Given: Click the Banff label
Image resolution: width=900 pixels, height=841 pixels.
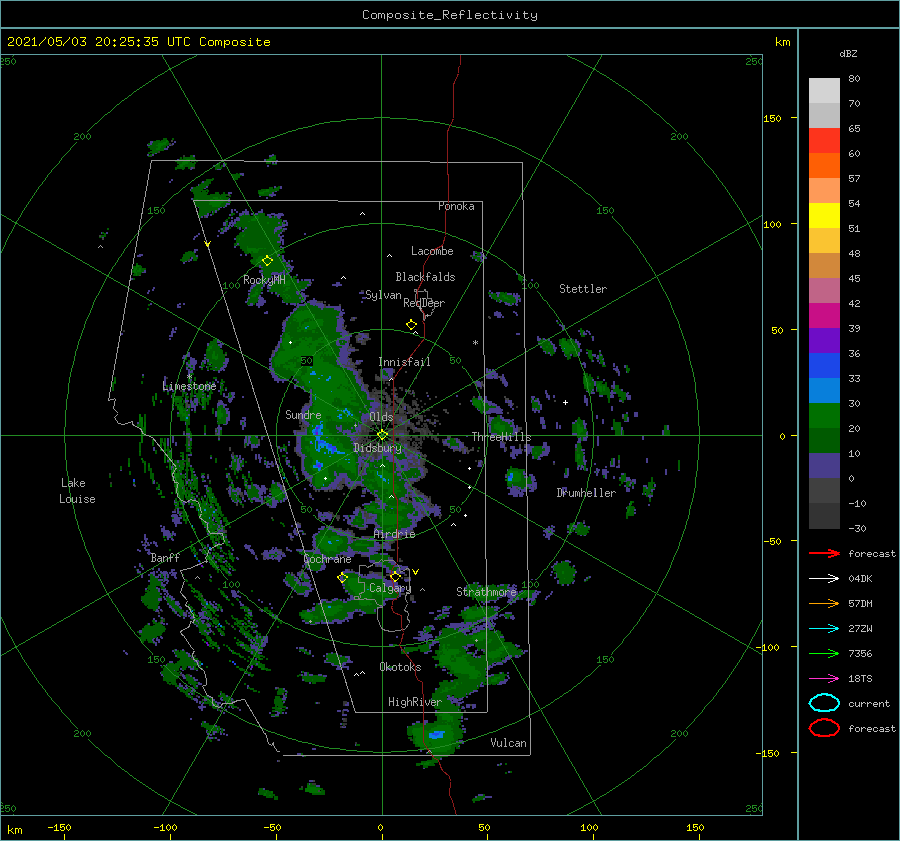Looking at the screenshot, I should (165, 557).
